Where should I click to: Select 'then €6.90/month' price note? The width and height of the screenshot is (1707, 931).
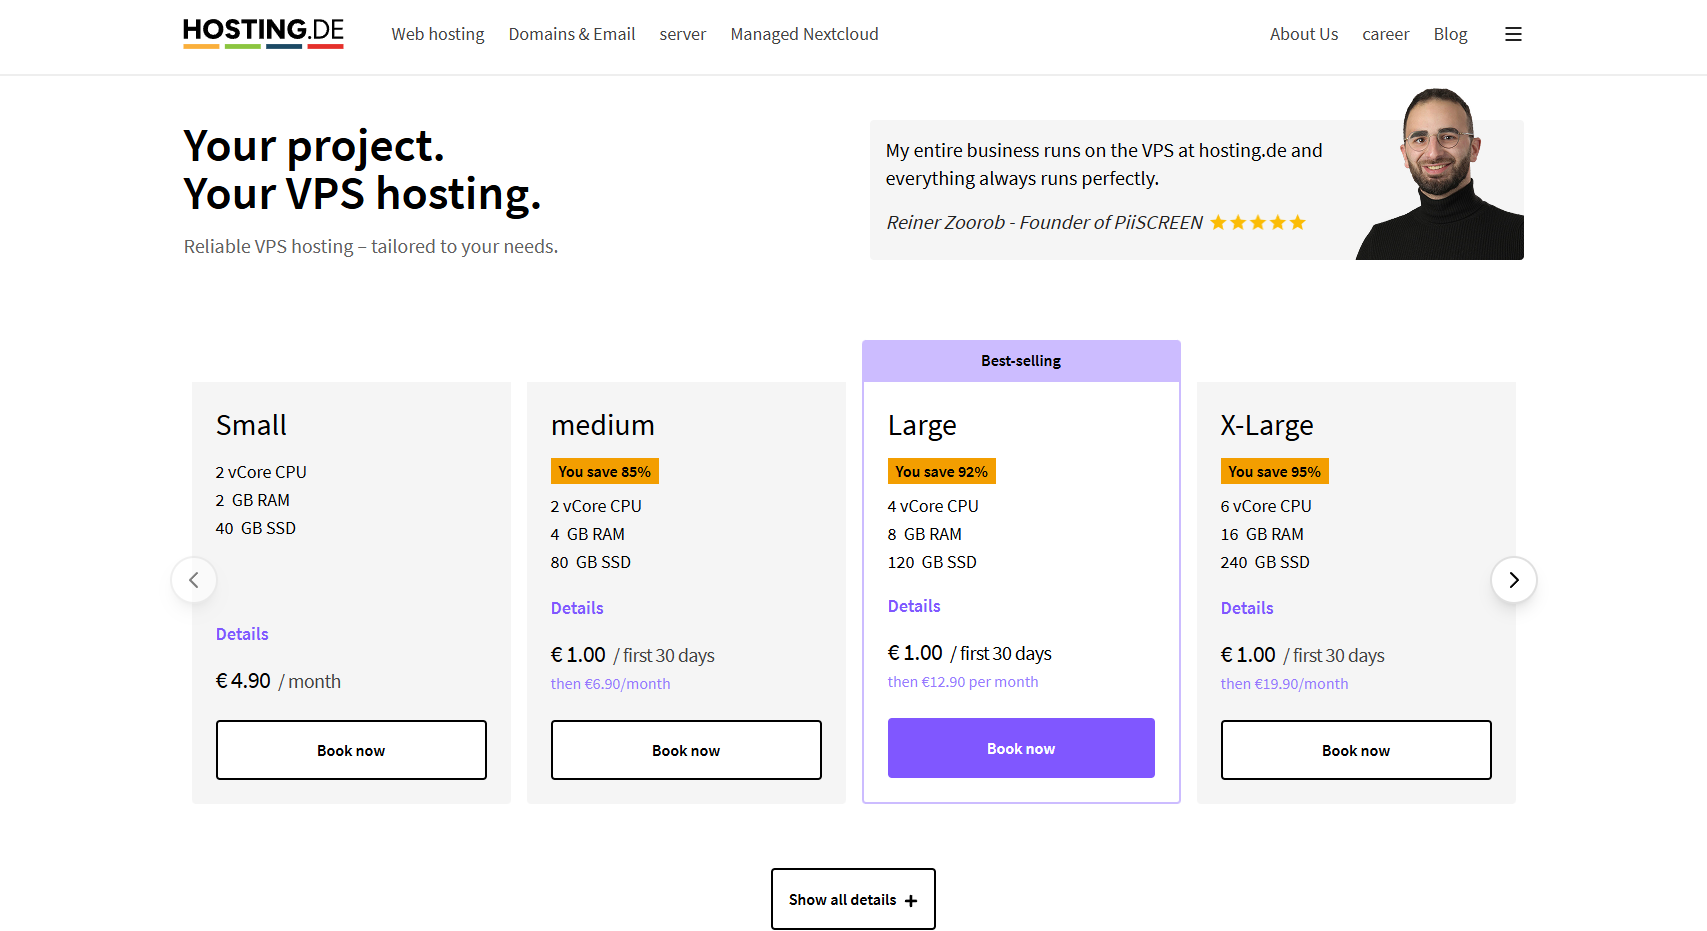(611, 684)
